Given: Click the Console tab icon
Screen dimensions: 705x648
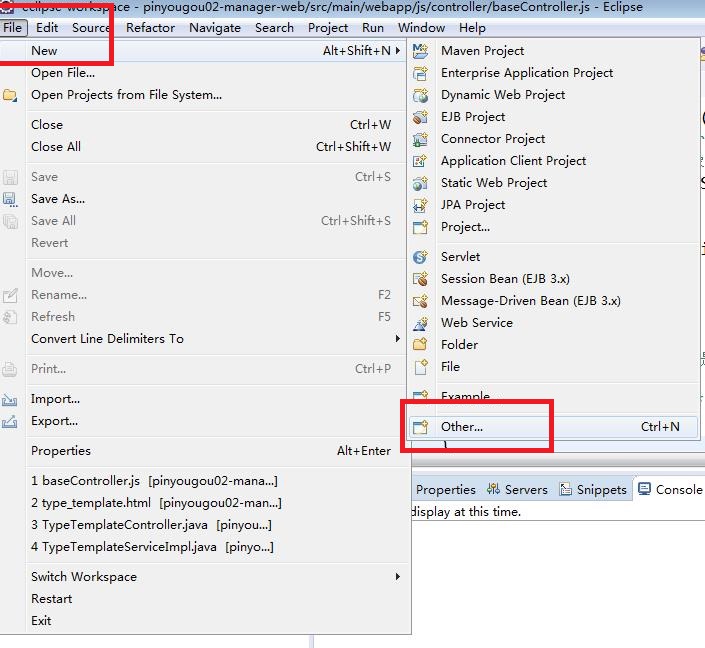Looking at the screenshot, I should [644, 489].
